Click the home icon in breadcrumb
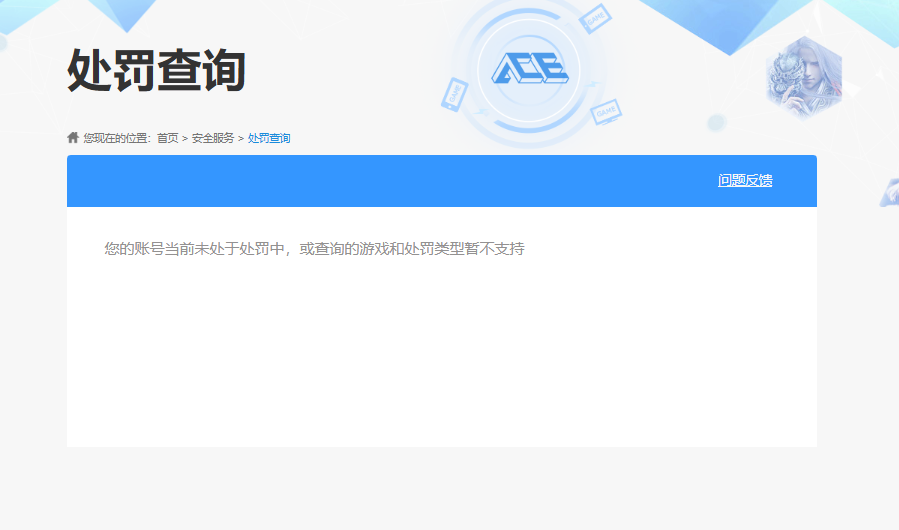The height and width of the screenshot is (530, 899). pyautogui.click(x=73, y=137)
